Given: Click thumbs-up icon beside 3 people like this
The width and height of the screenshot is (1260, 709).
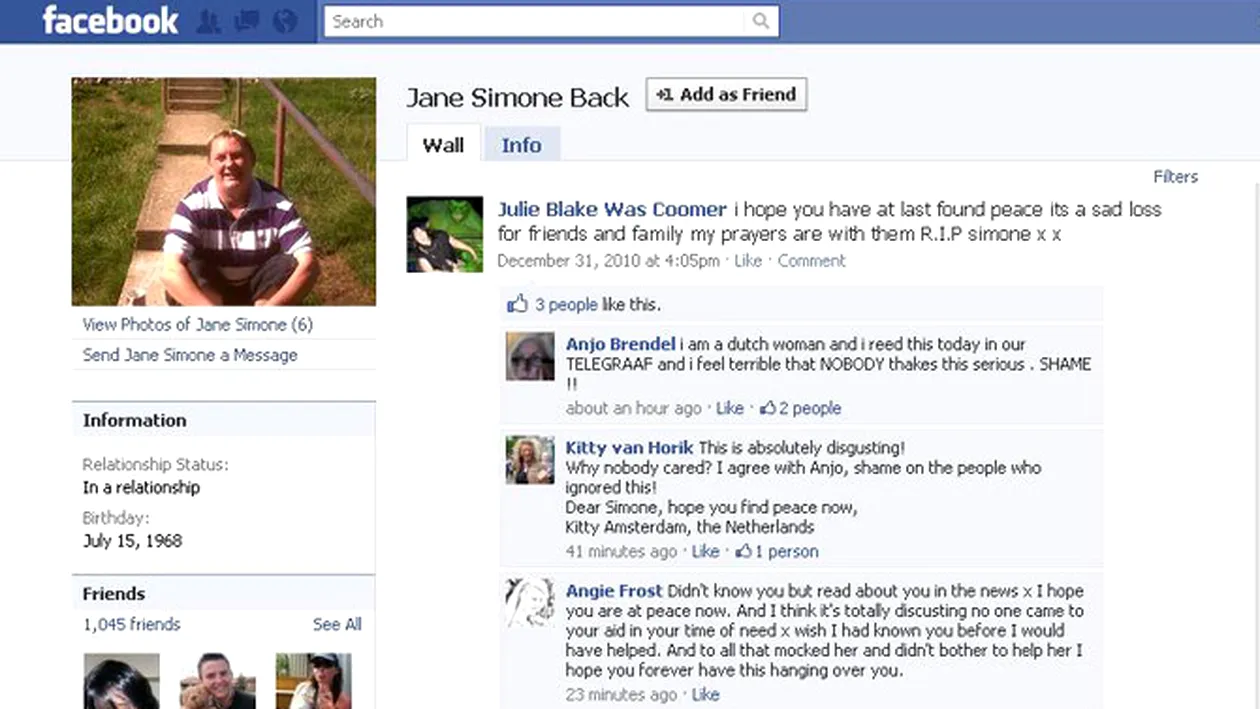Looking at the screenshot, I should click(517, 304).
